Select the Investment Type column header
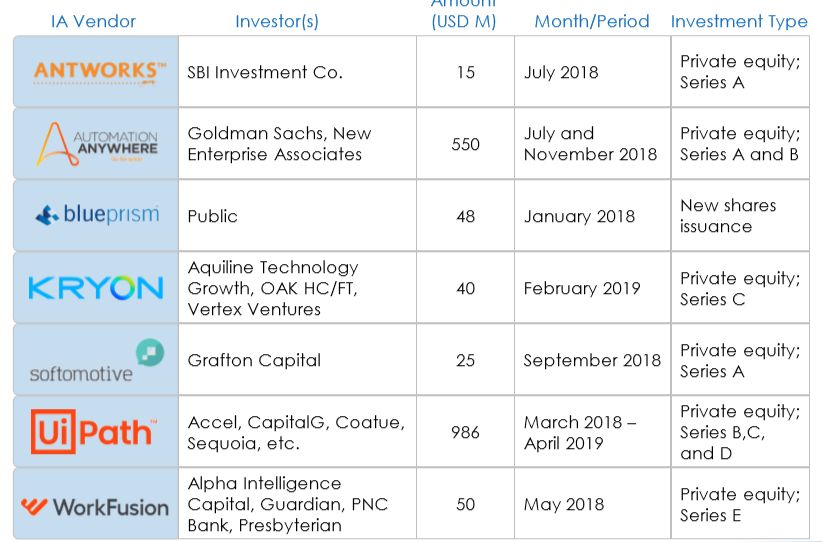 739,21
